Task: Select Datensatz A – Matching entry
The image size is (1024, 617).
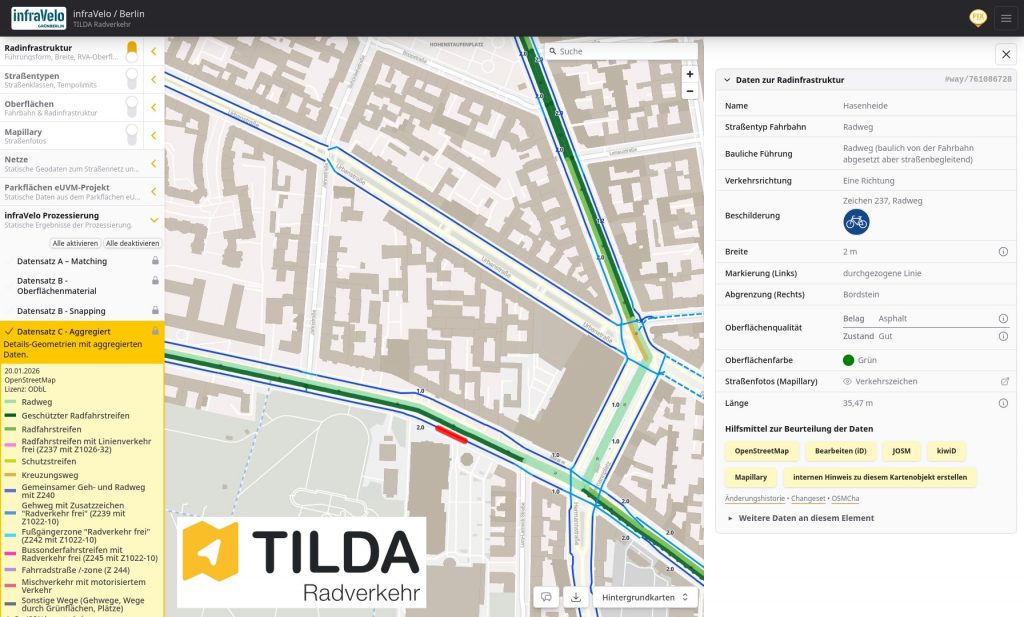Action: [x=62, y=261]
